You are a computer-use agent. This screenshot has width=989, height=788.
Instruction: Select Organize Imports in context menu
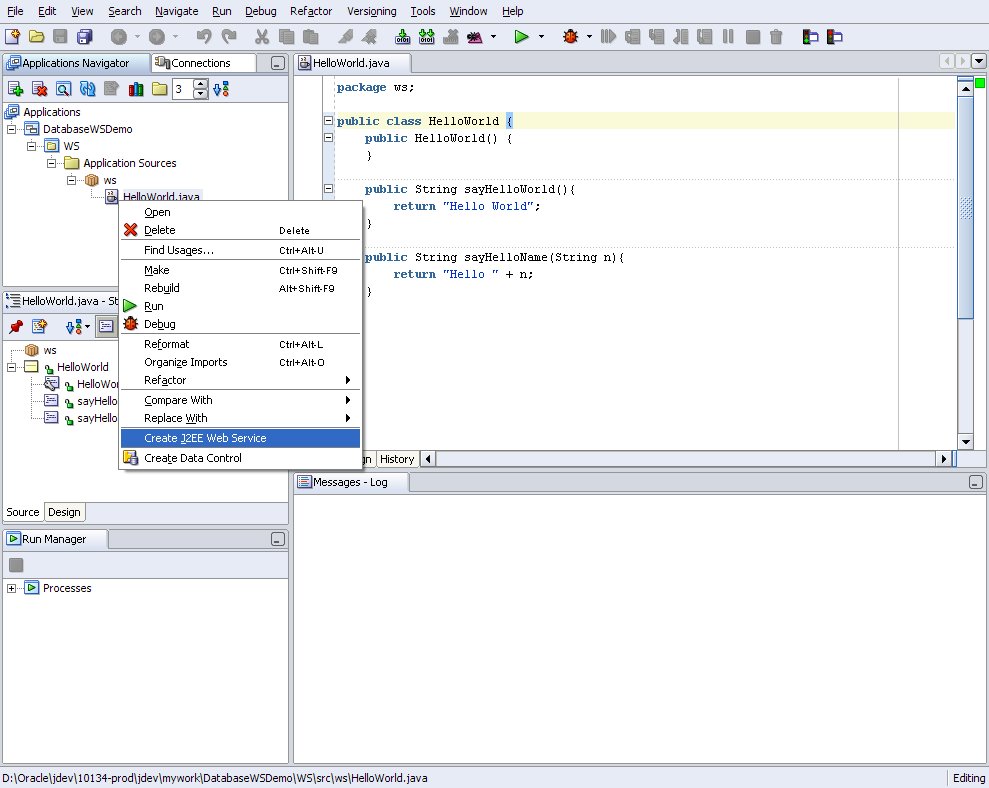tap(240, 362)
